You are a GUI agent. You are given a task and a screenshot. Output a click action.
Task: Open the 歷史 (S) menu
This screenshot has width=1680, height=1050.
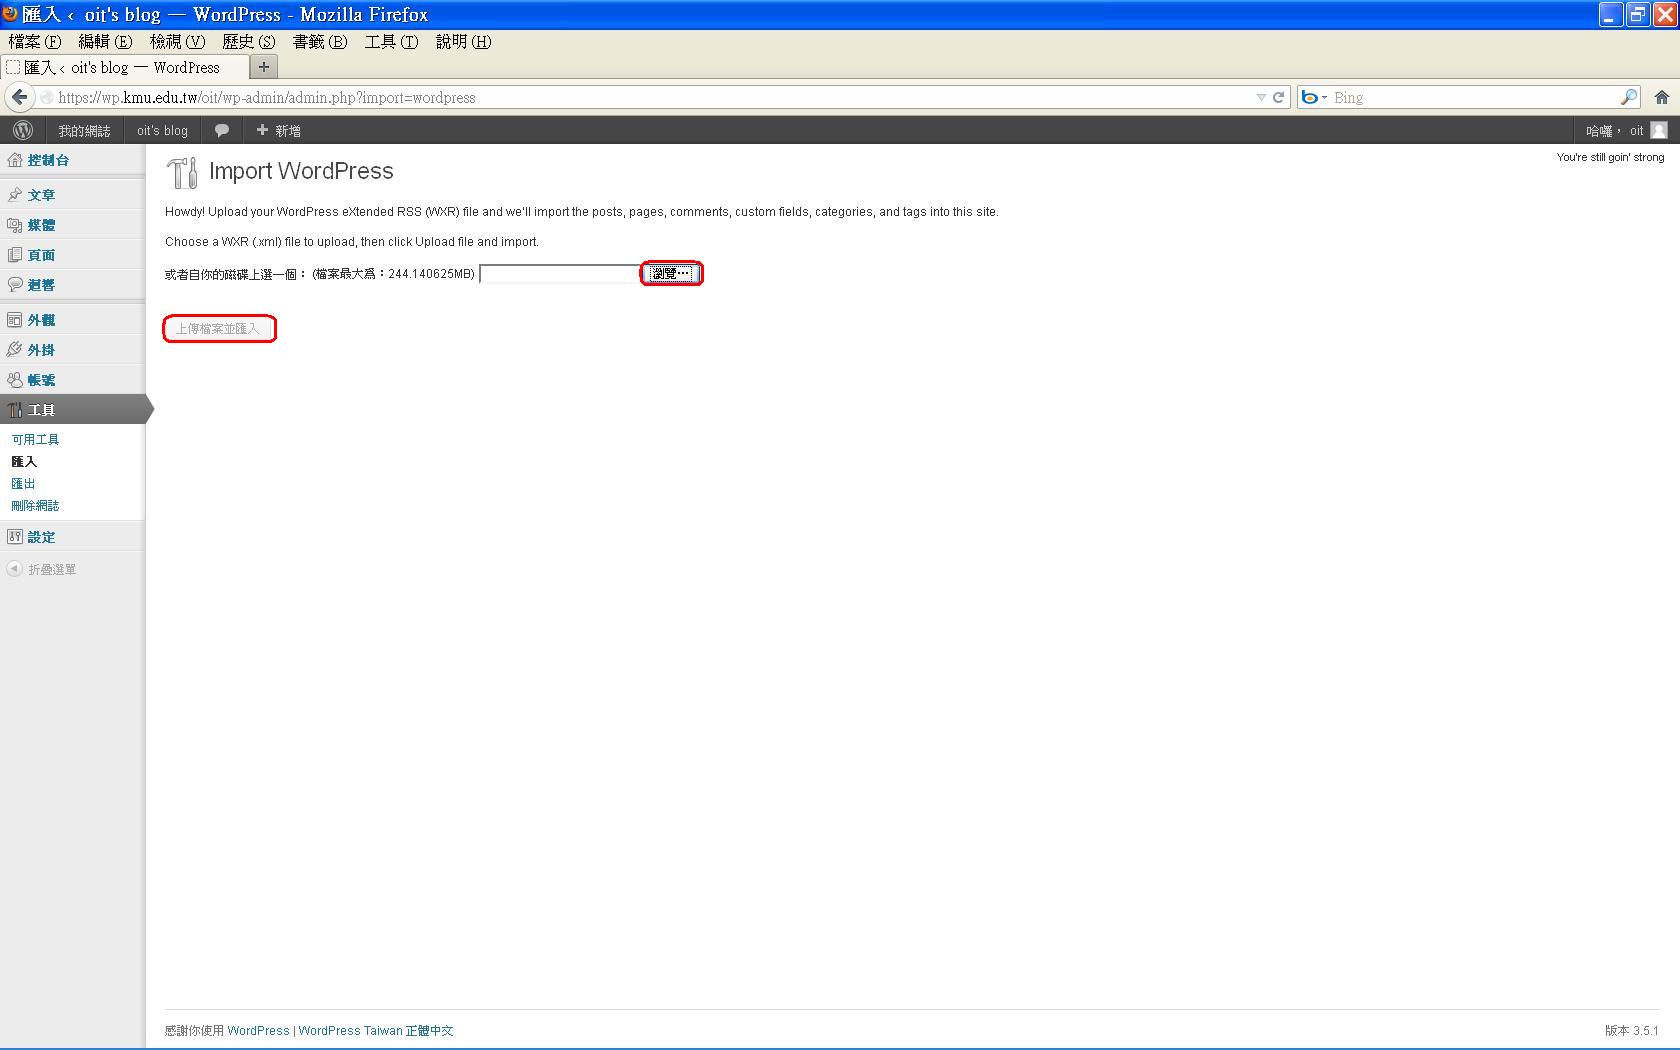[248, 41]
